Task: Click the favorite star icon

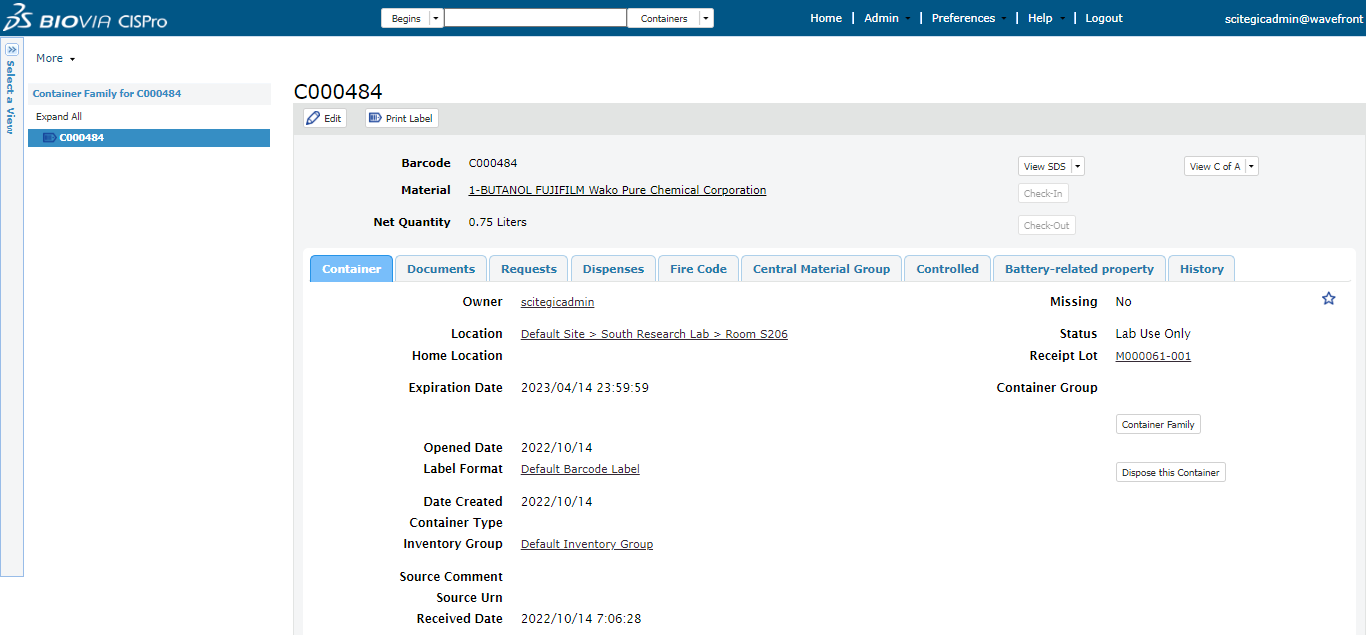Action: coord(1328,299)
